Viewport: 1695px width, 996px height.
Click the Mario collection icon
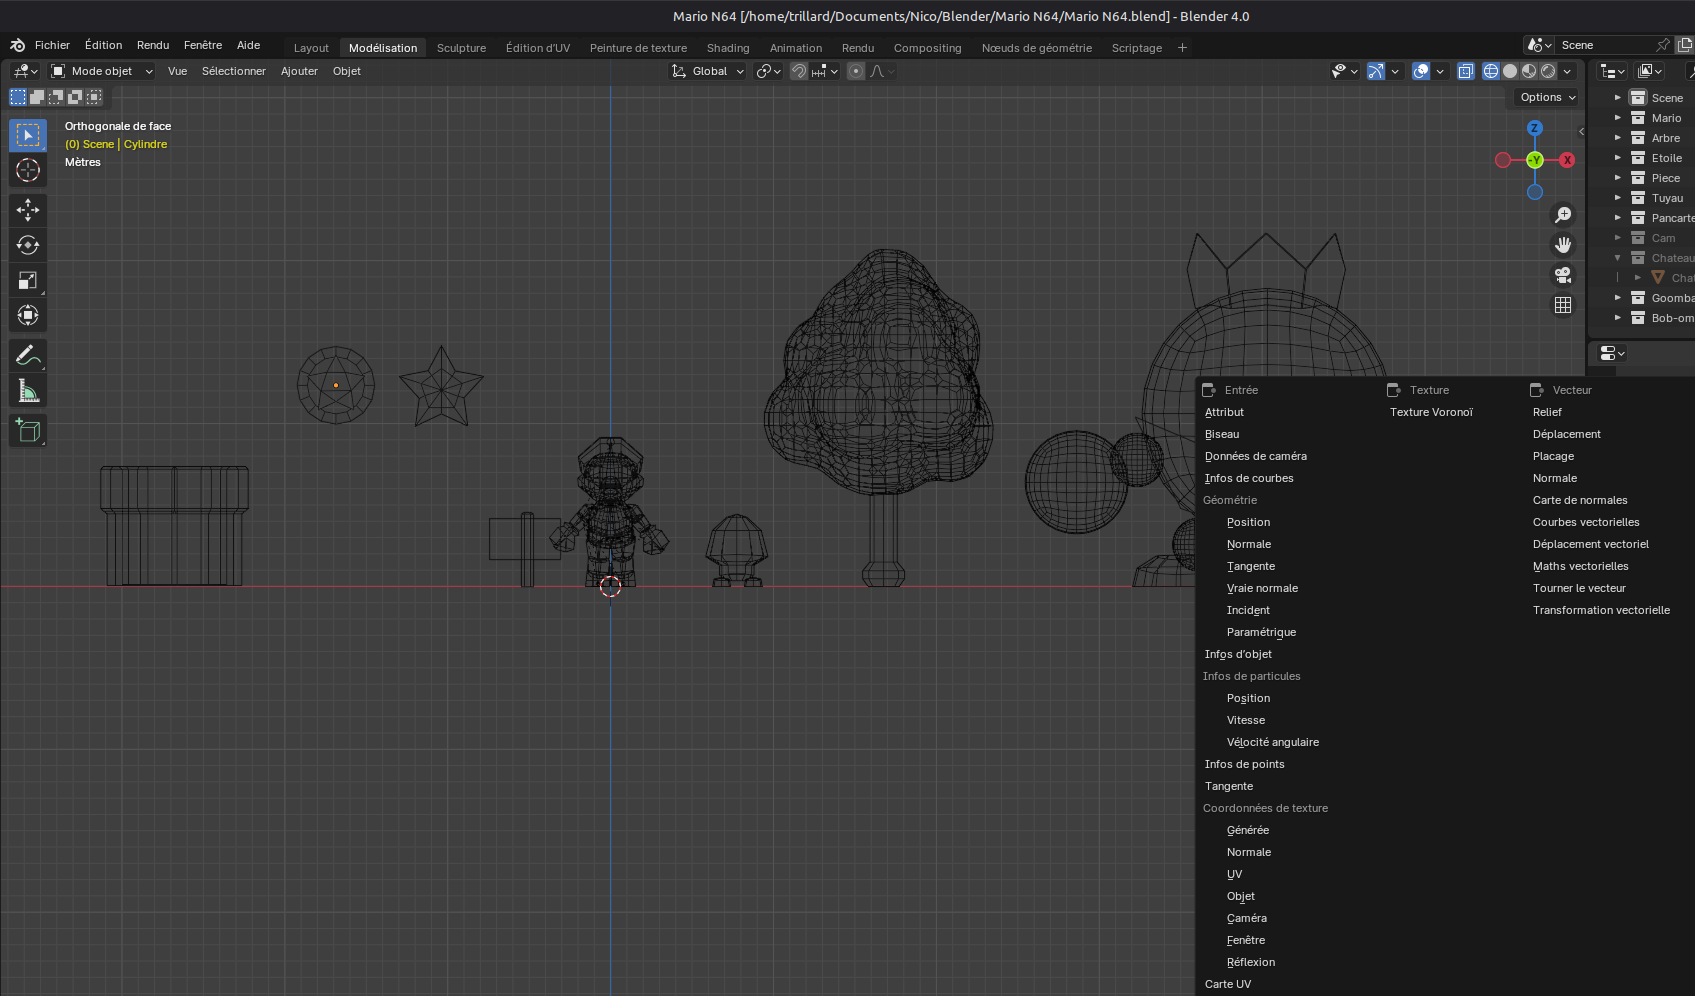point(1638,118)
